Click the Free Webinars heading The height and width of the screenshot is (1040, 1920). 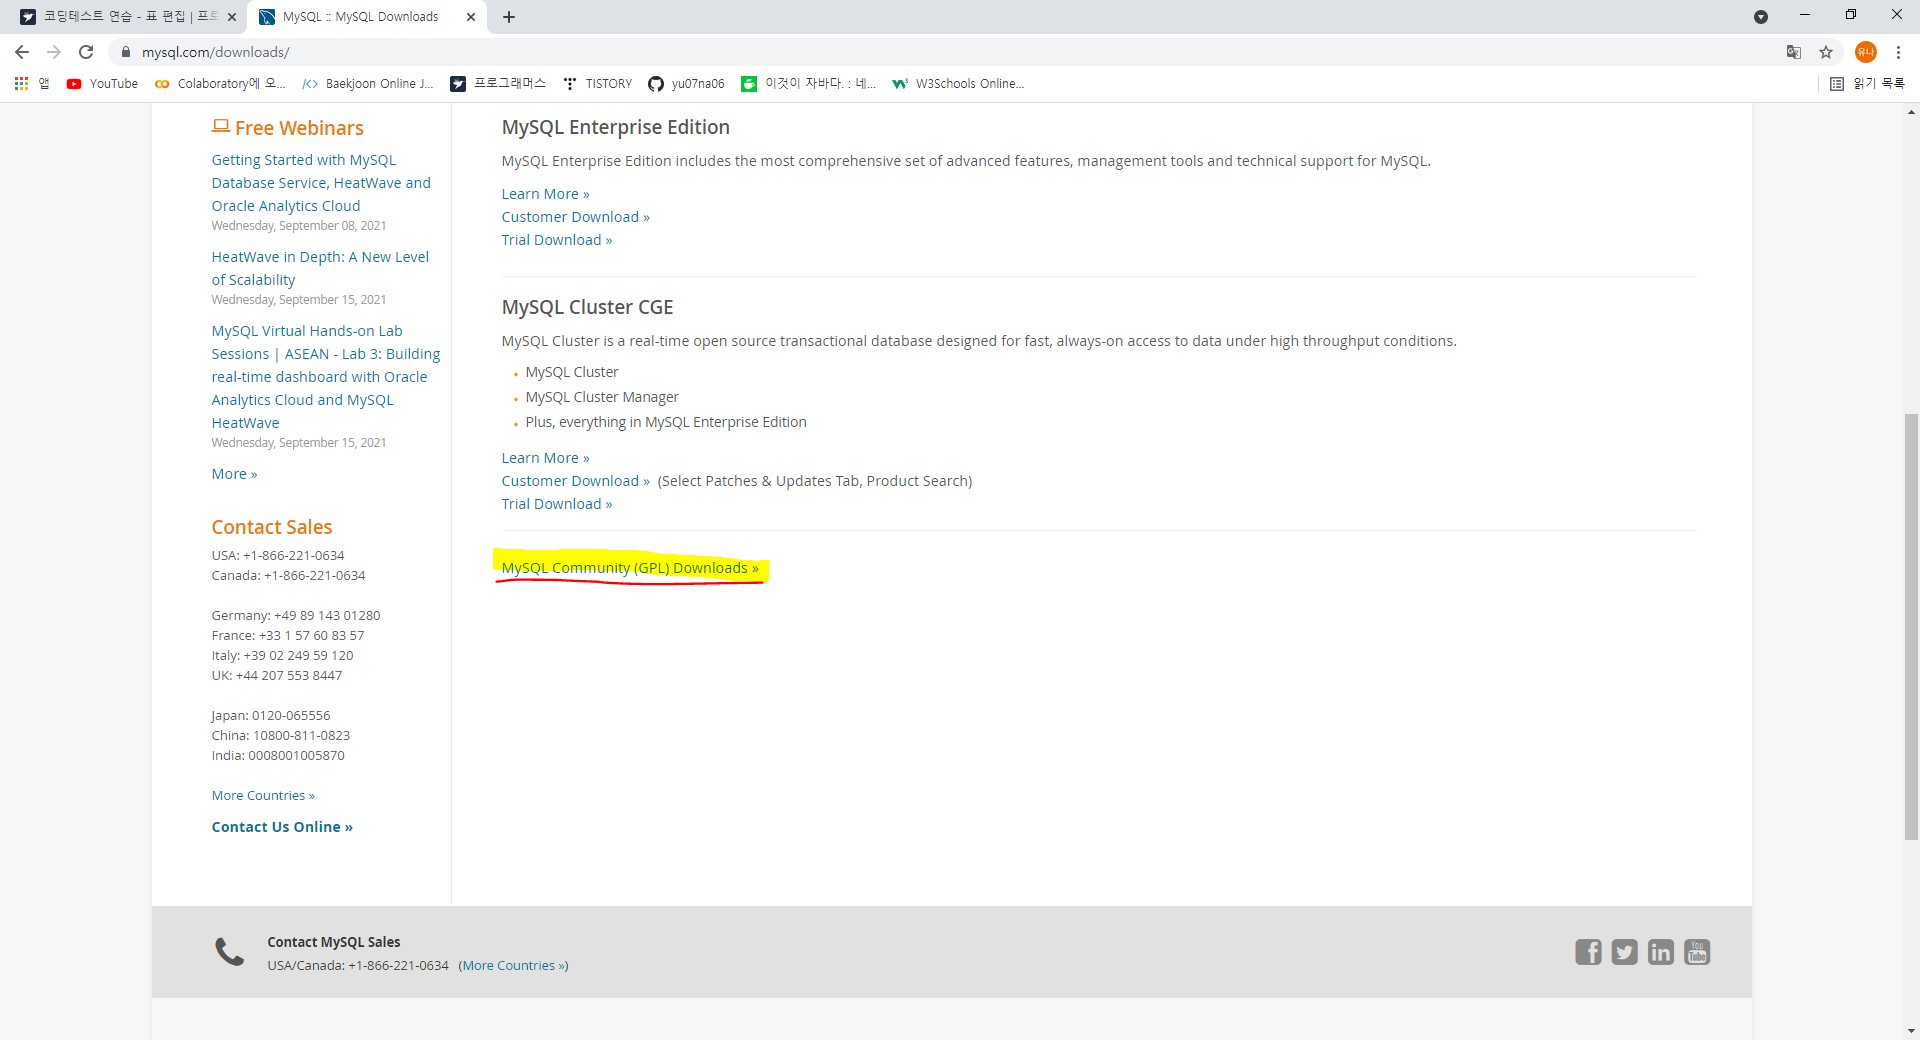click(288, 128)
